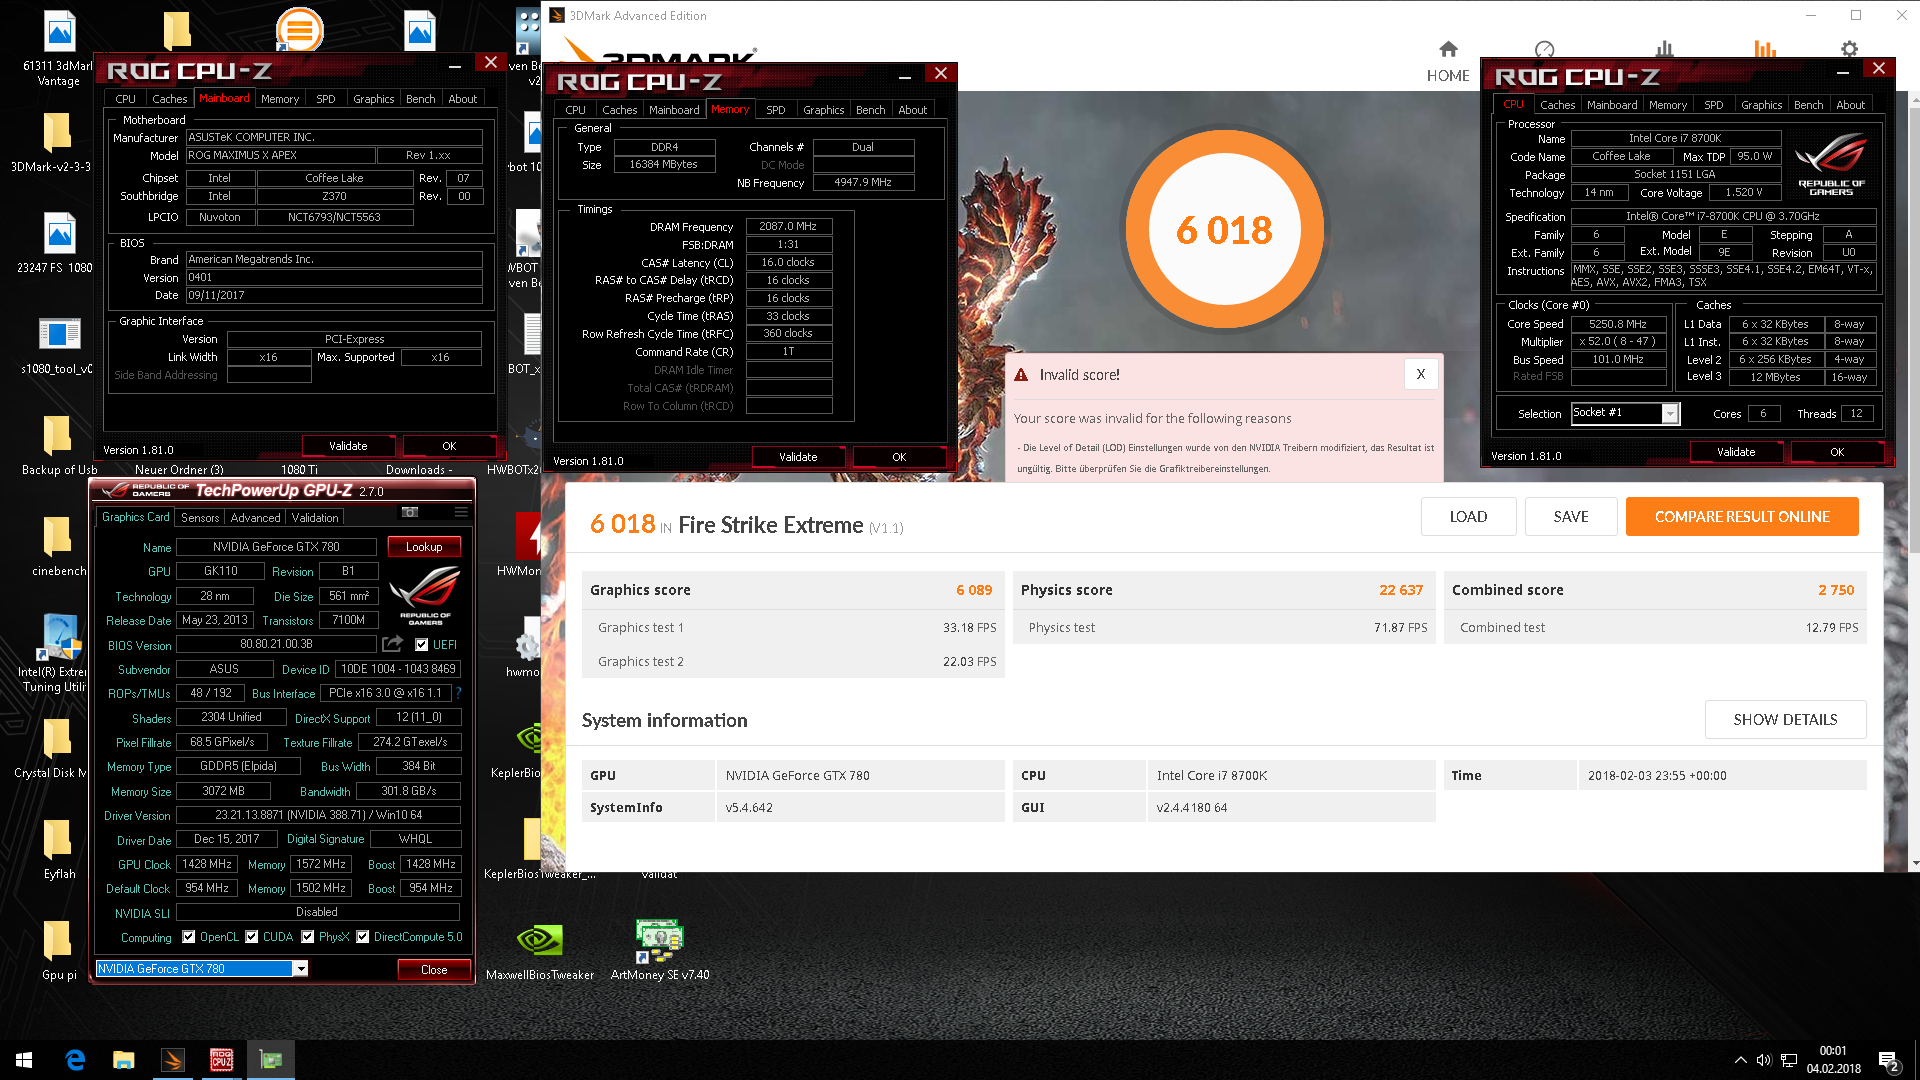Click OK in rightmost CPU-Z window
The image size is (1920, 1080).
click(1837, 452)
